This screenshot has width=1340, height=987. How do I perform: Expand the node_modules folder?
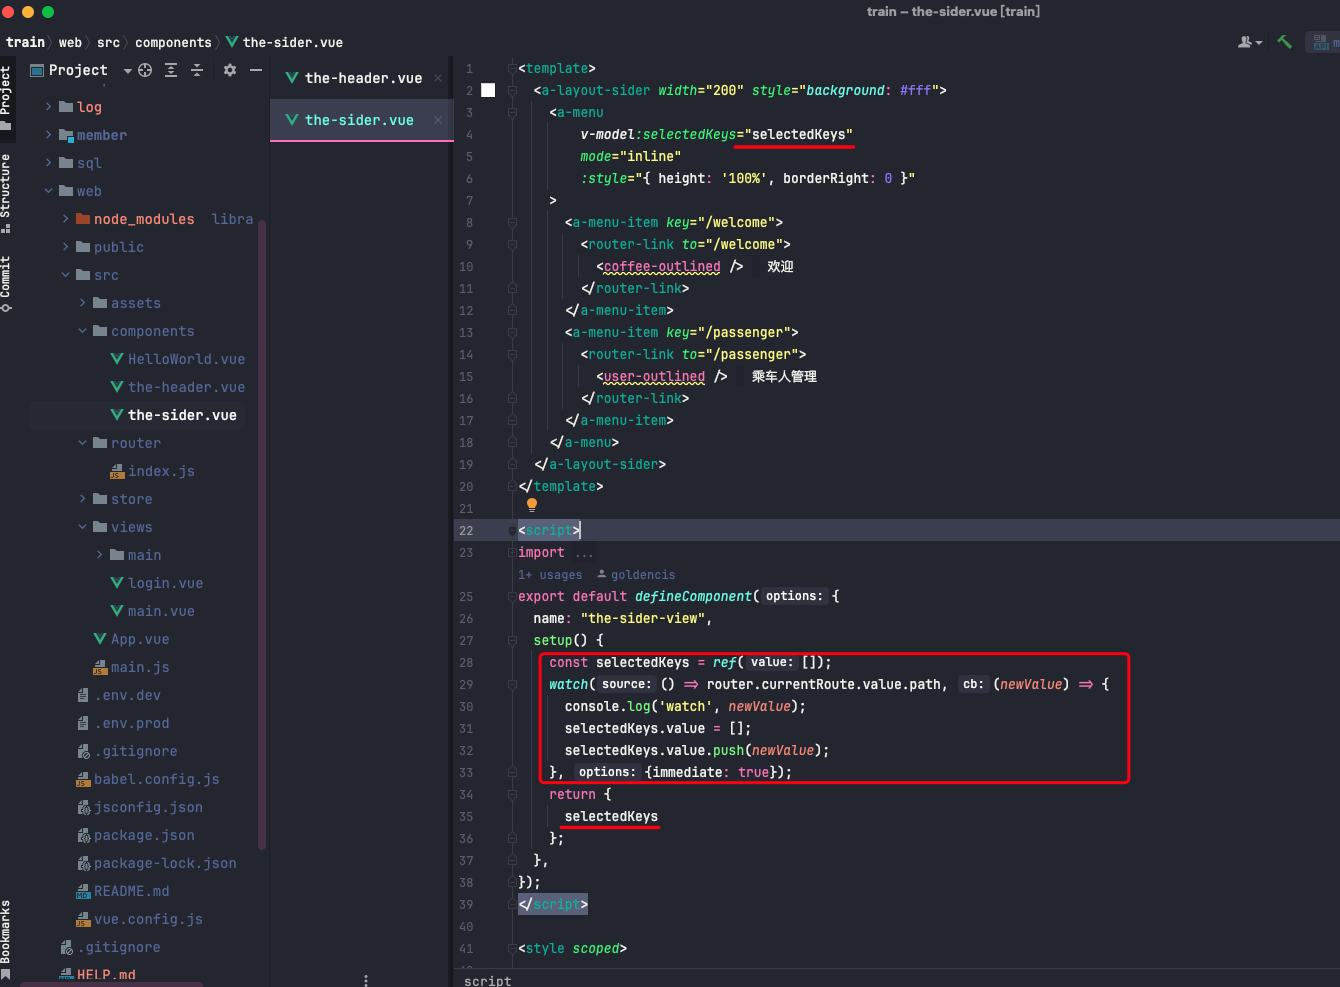(65, 219)
